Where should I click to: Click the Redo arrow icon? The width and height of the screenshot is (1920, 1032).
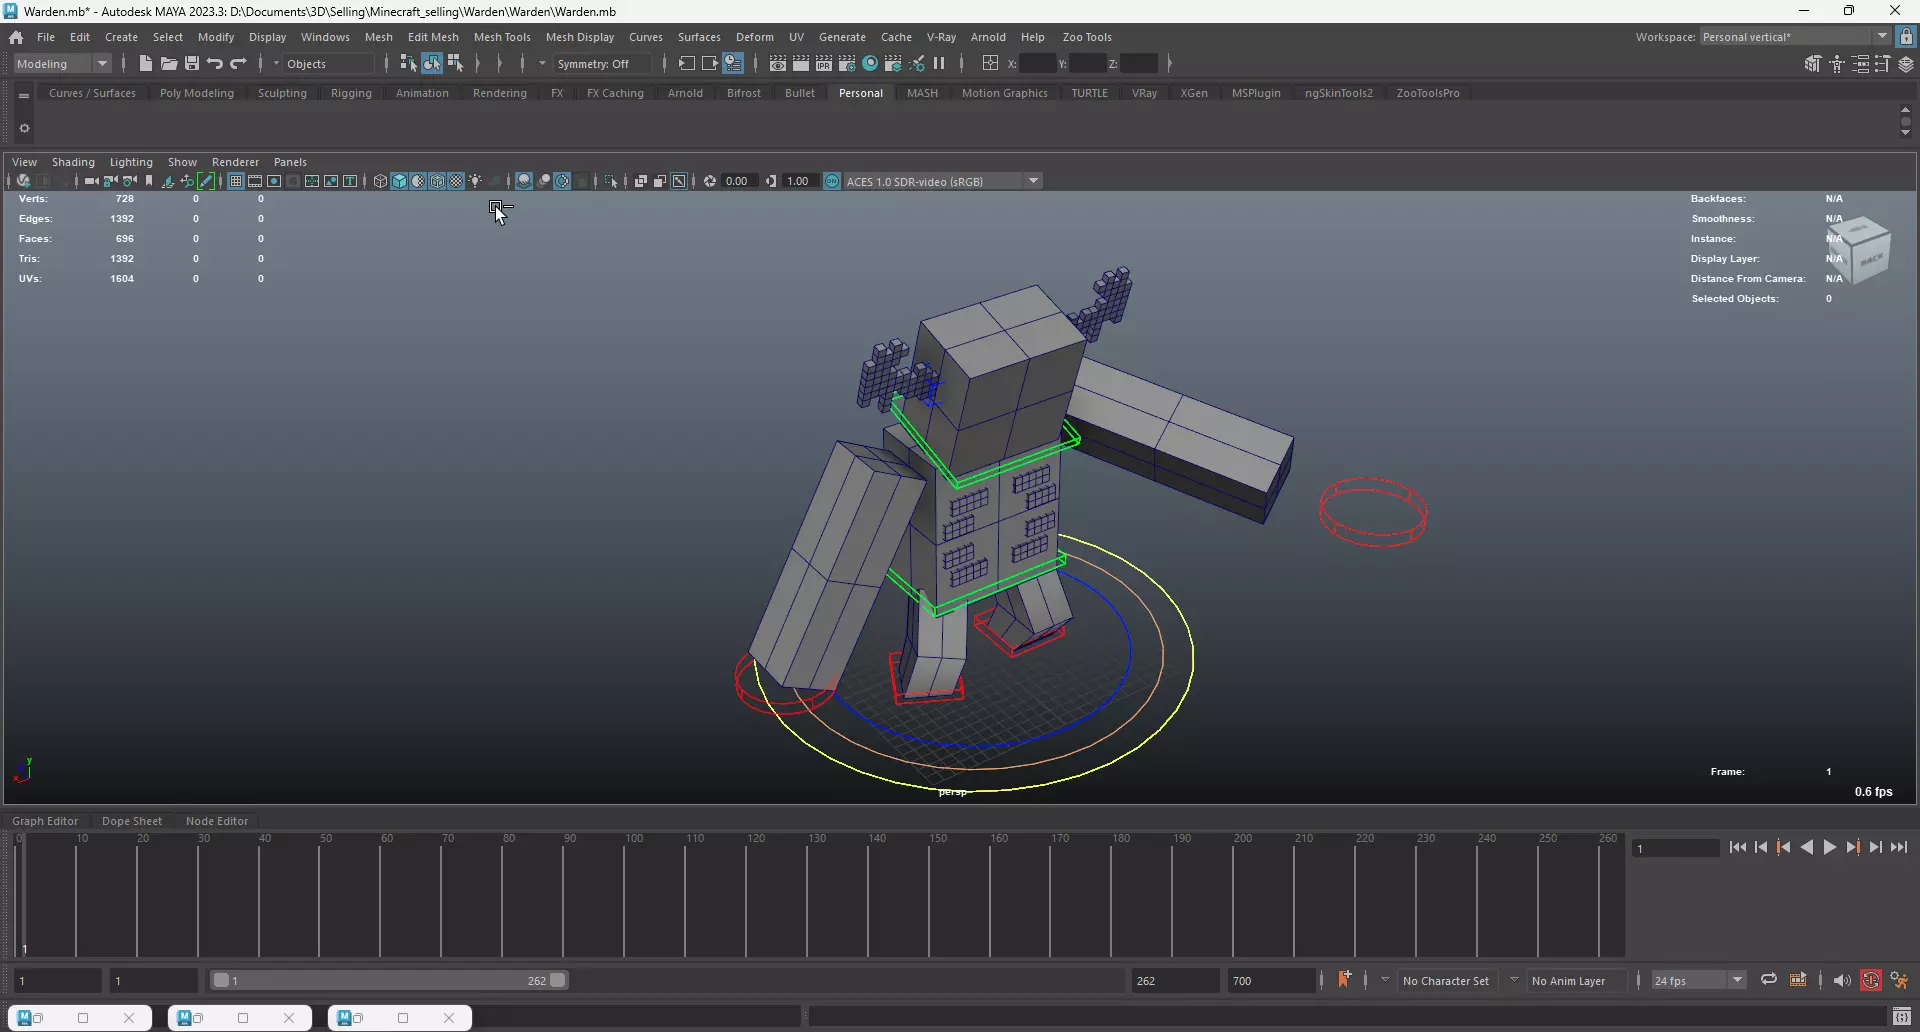(238, 63)
